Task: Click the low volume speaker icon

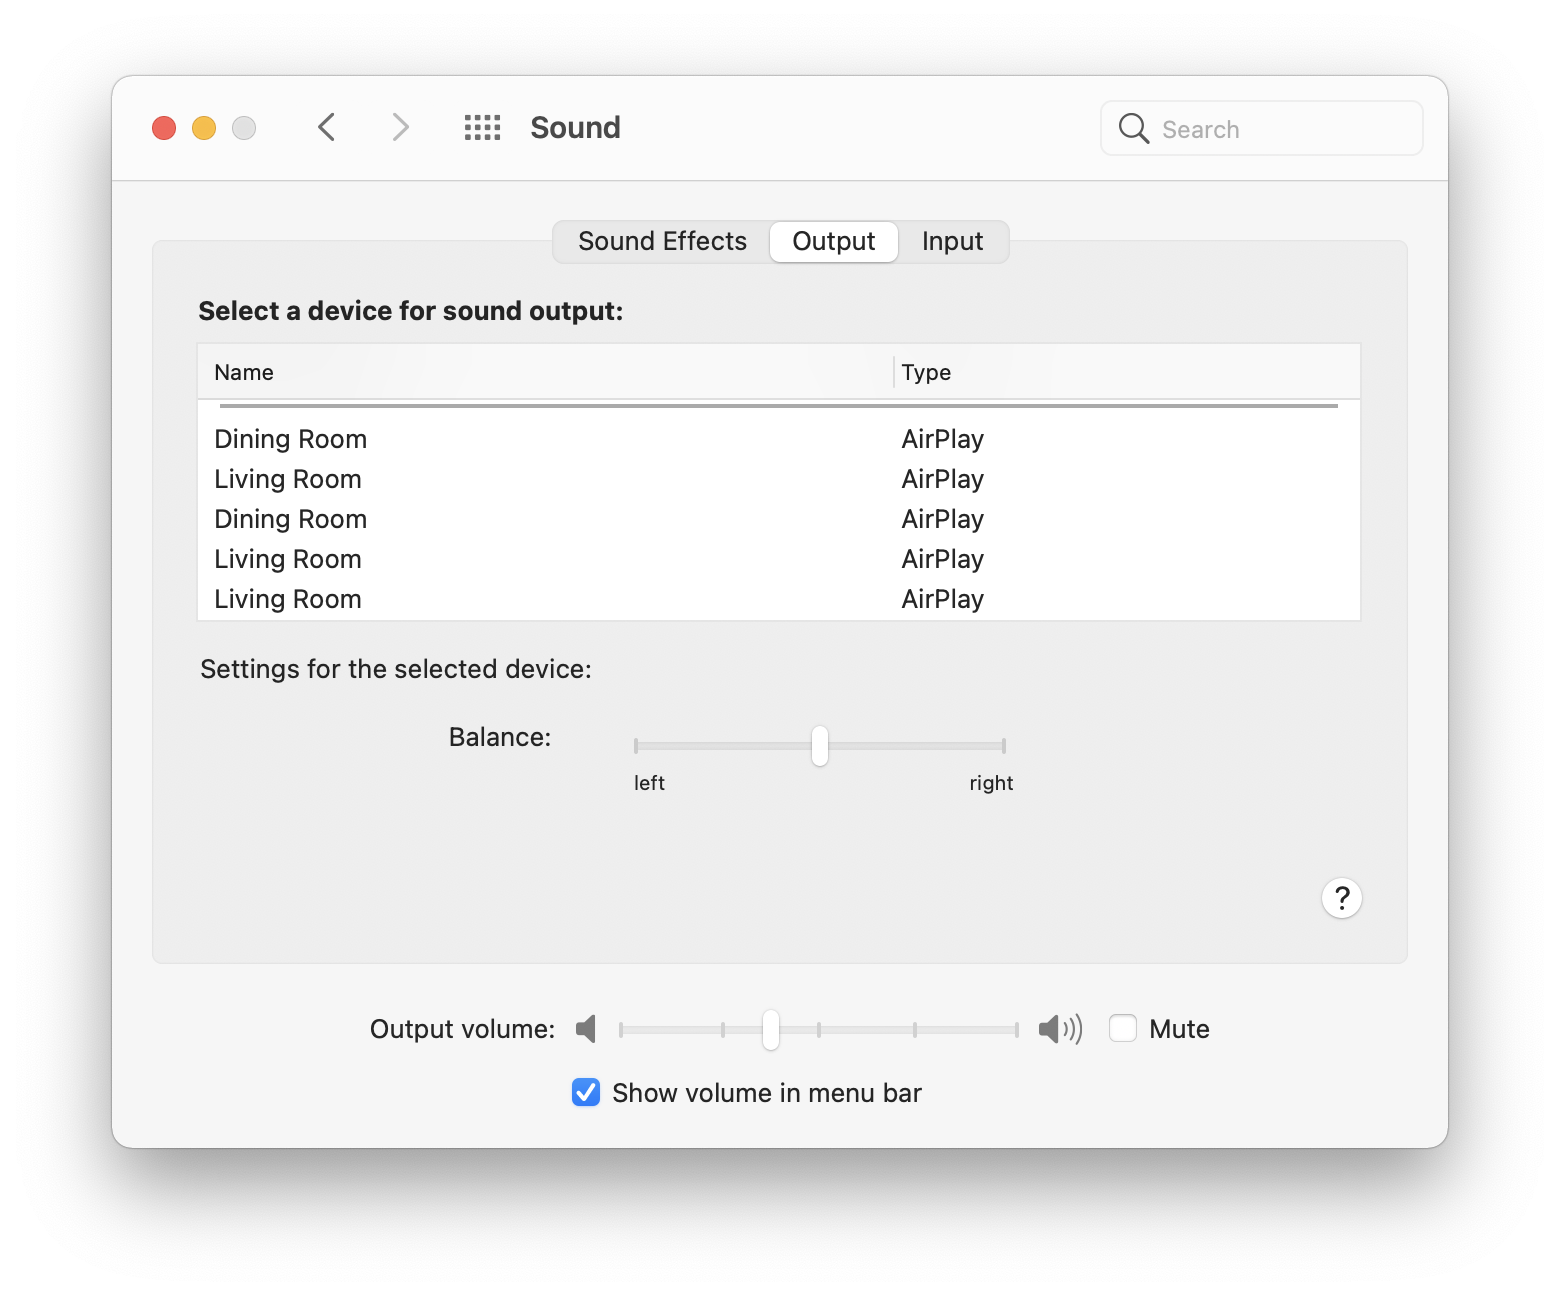Action: coord(586,1029)
